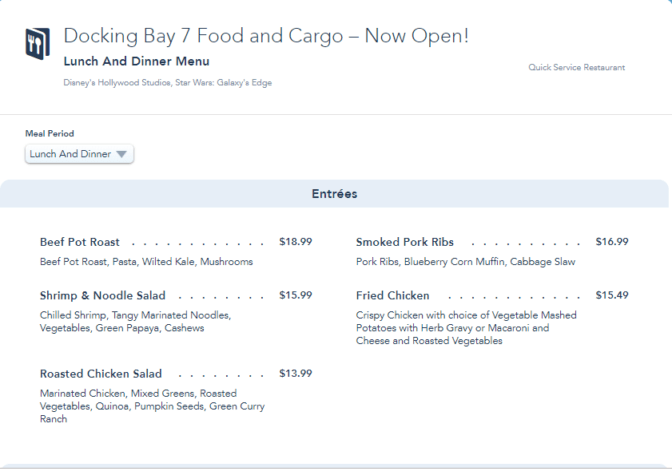
Task: Click the $16.99 price for Smoked Pork Ribs
Action: 612,242
